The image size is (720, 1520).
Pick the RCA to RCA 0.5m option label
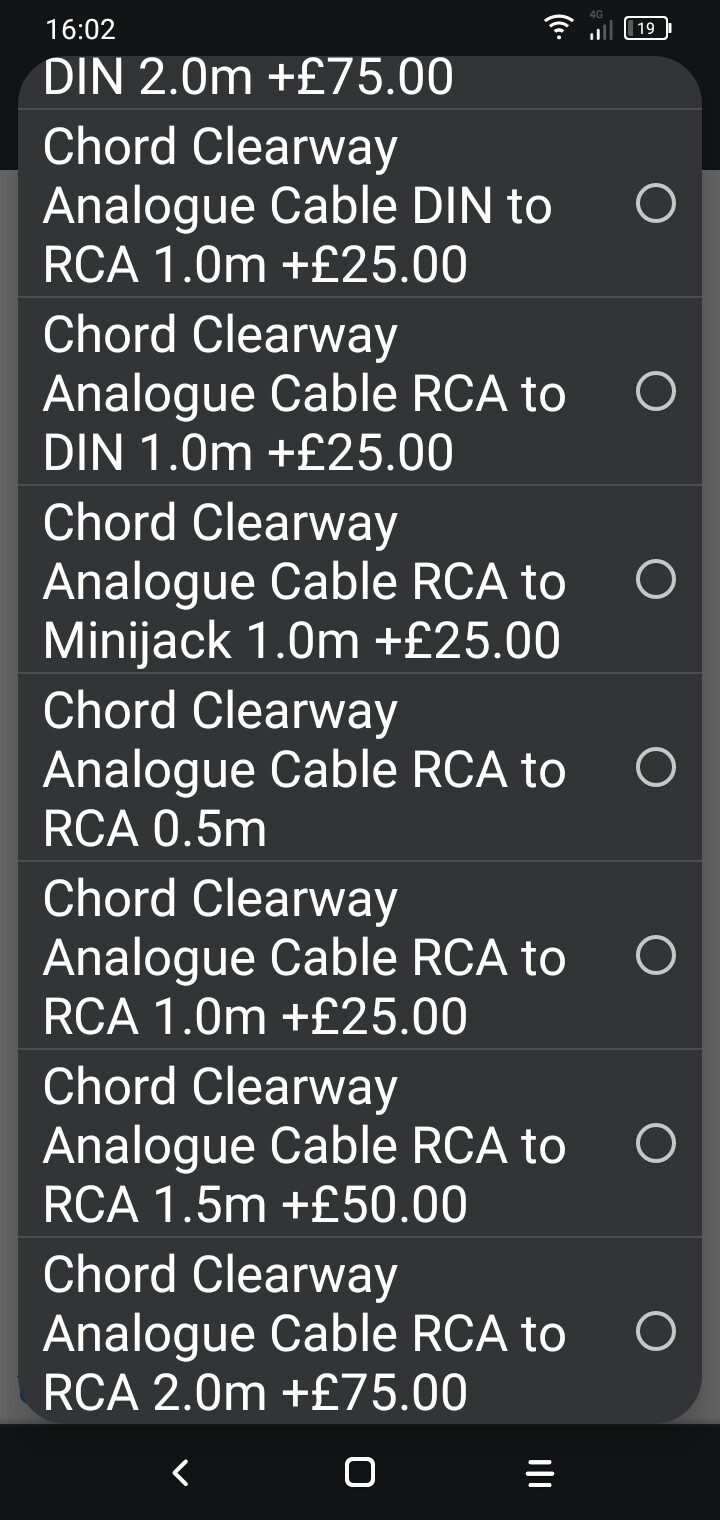coord(304,769)
